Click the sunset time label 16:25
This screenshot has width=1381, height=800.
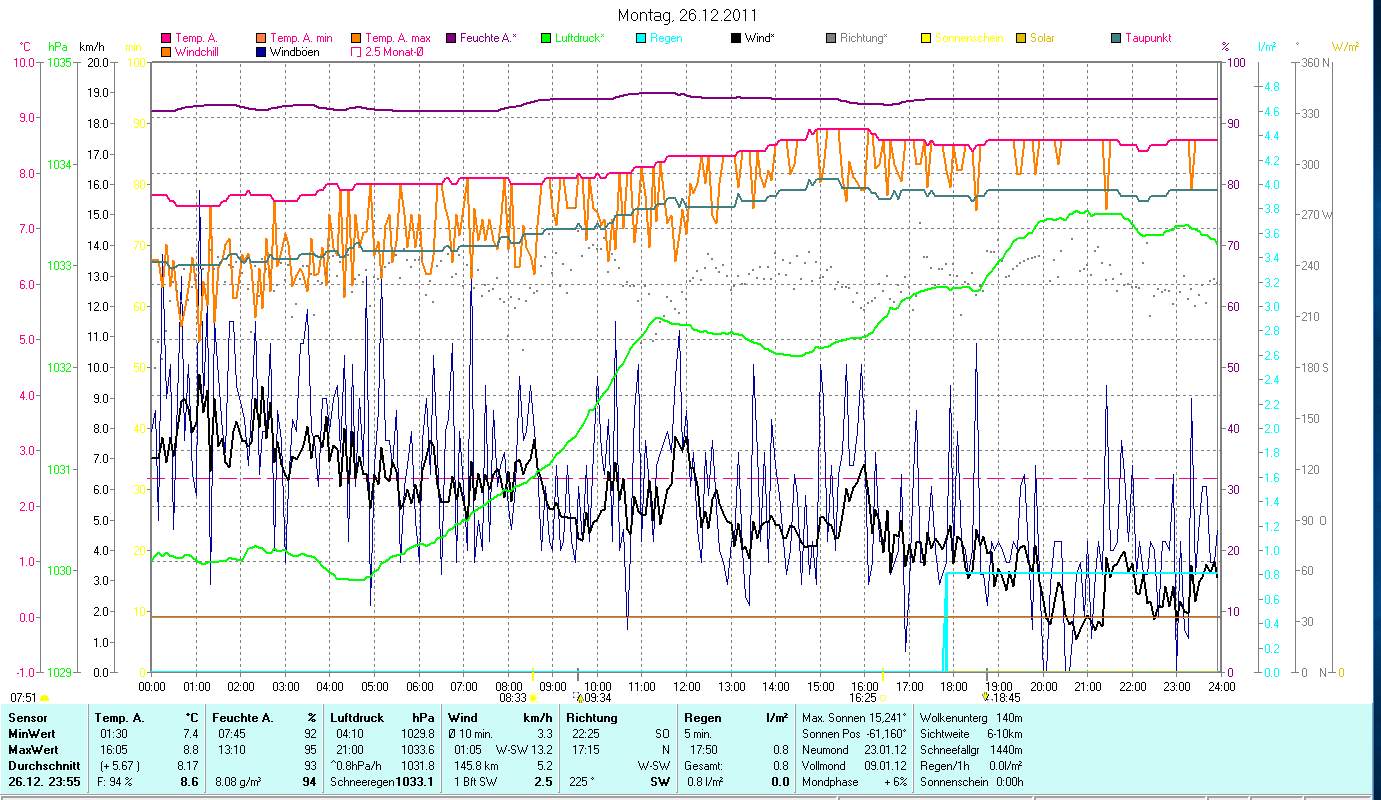(x=863, y=698)
